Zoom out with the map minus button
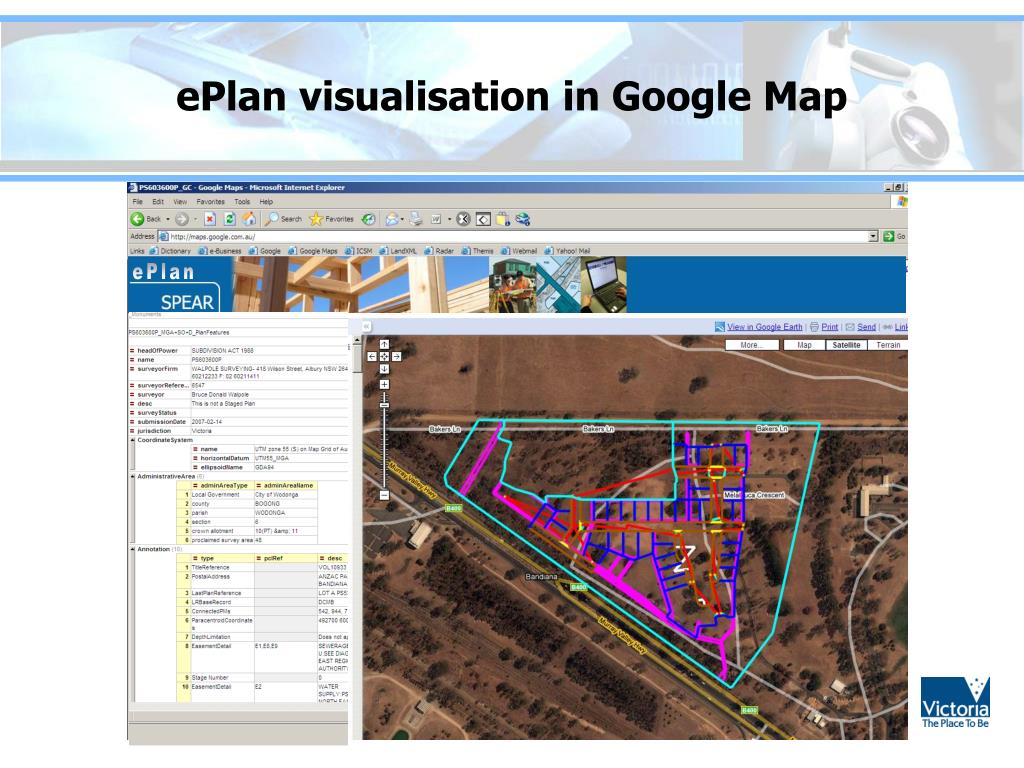Image resolution: width=1024 pixels, height=768 pixels. click(x=384, y=495)
